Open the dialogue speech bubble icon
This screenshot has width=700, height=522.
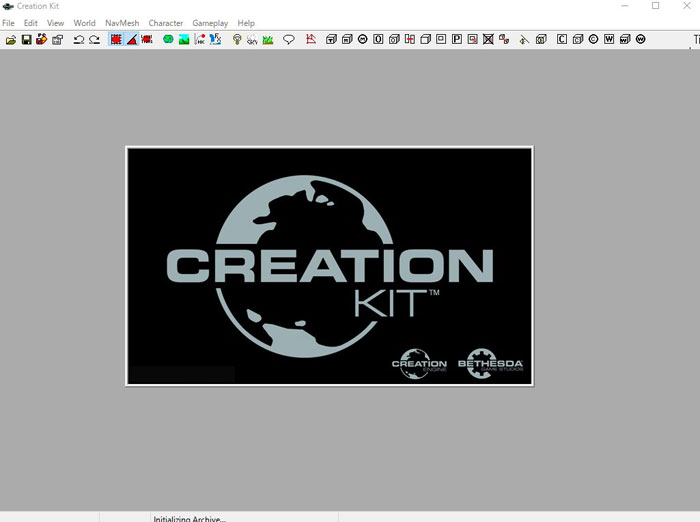[289, 40]
